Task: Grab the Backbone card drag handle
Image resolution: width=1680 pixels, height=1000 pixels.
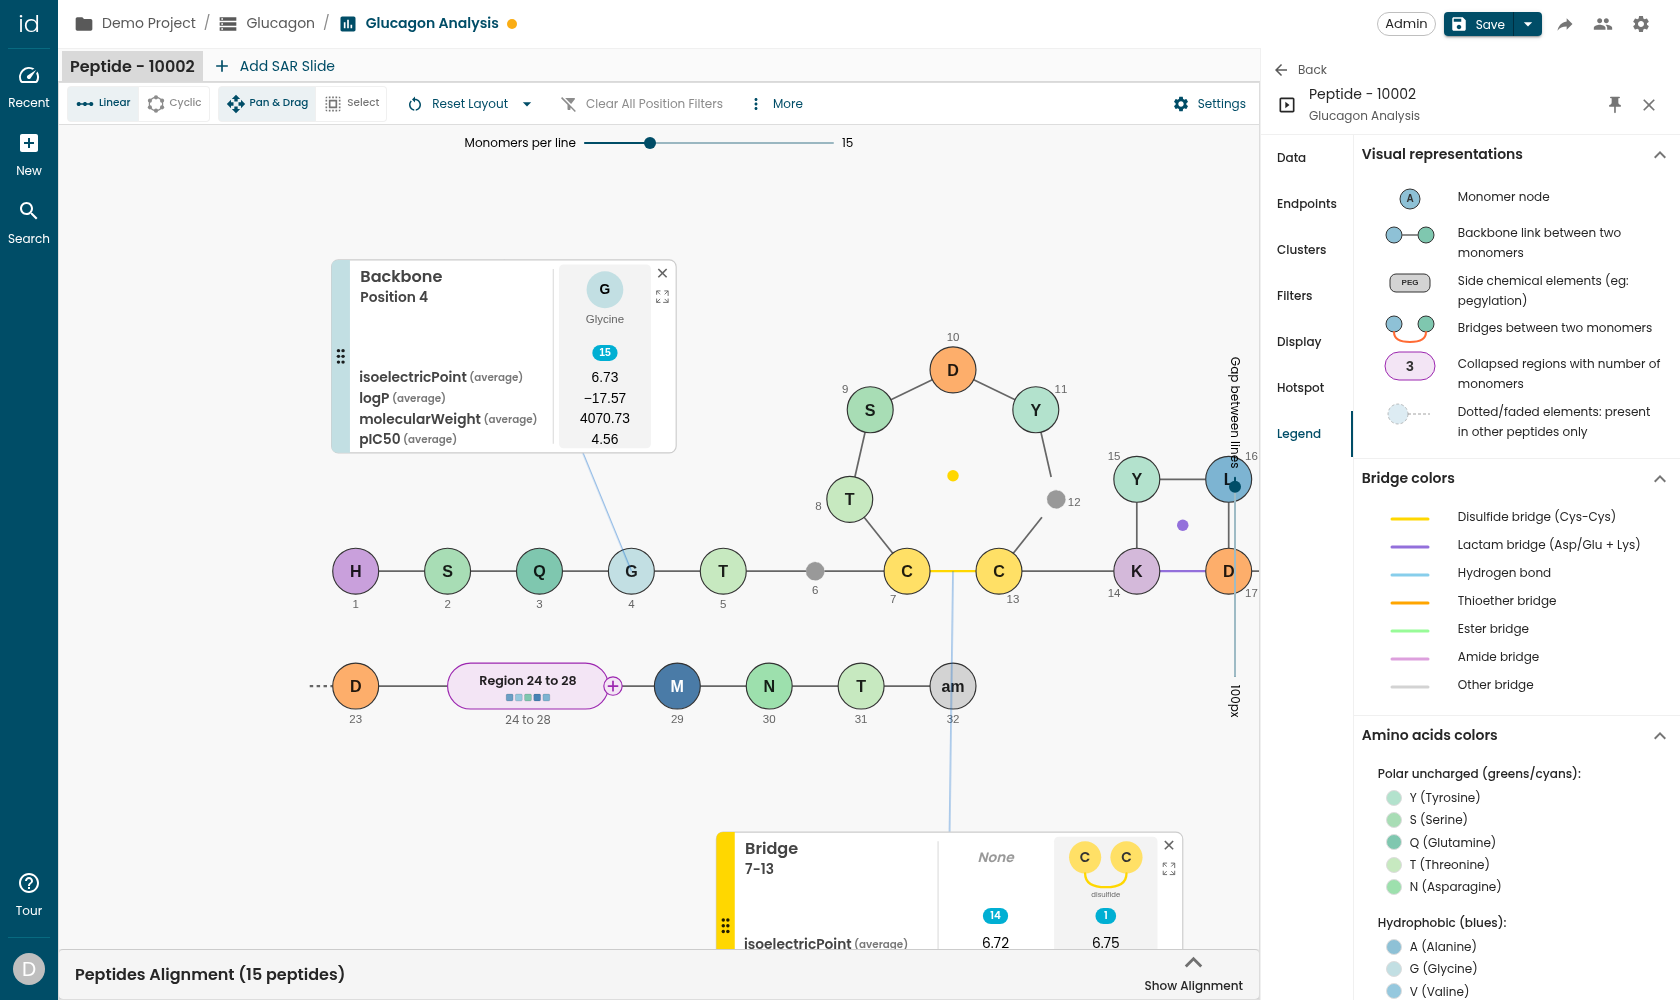Action: click(341, 356)
